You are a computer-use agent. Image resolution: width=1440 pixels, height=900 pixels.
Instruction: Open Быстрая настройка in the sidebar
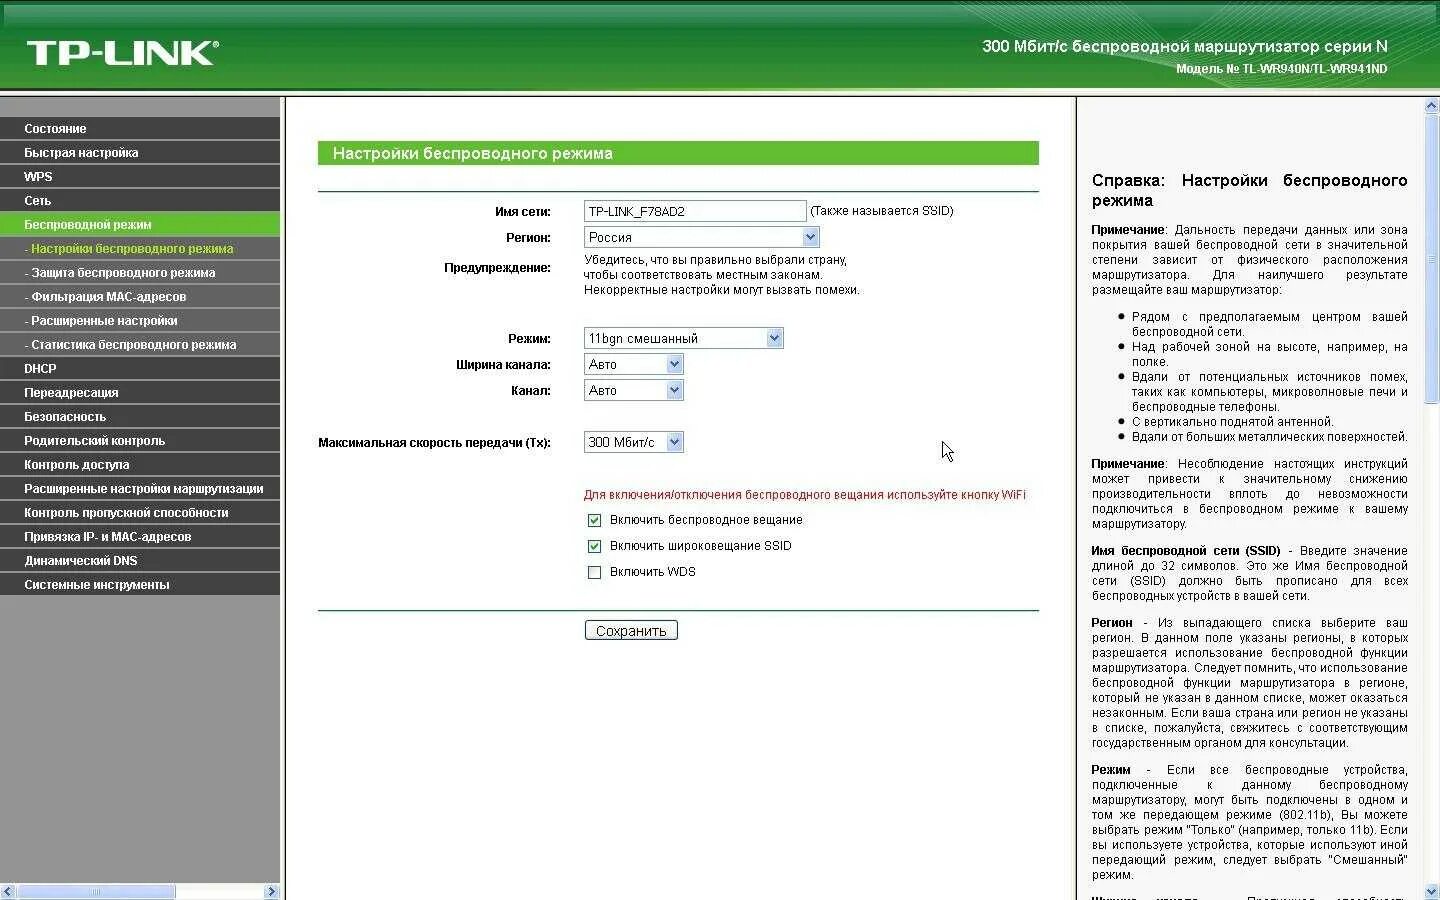click(140, 152)
